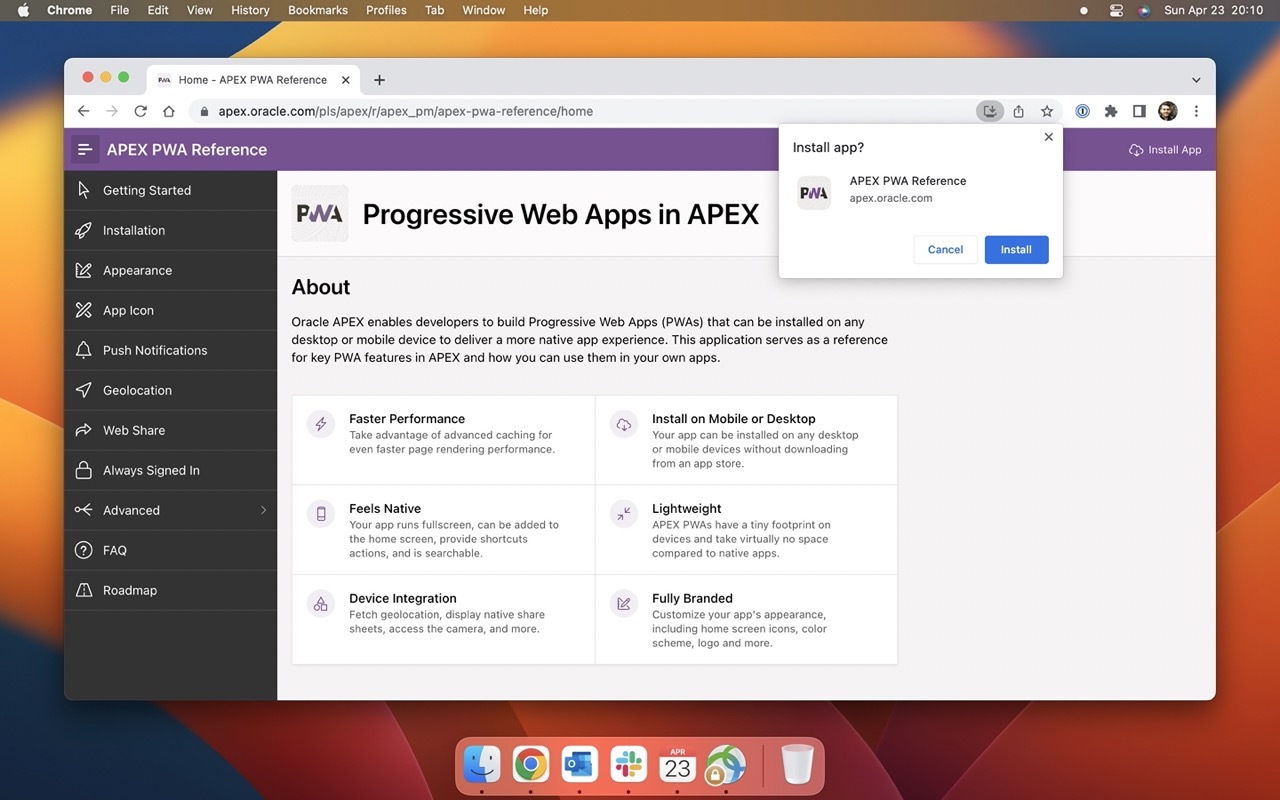Open the tab search dropdown arrow
The height and width of the screenshot is (800, 1280).
1196,80
